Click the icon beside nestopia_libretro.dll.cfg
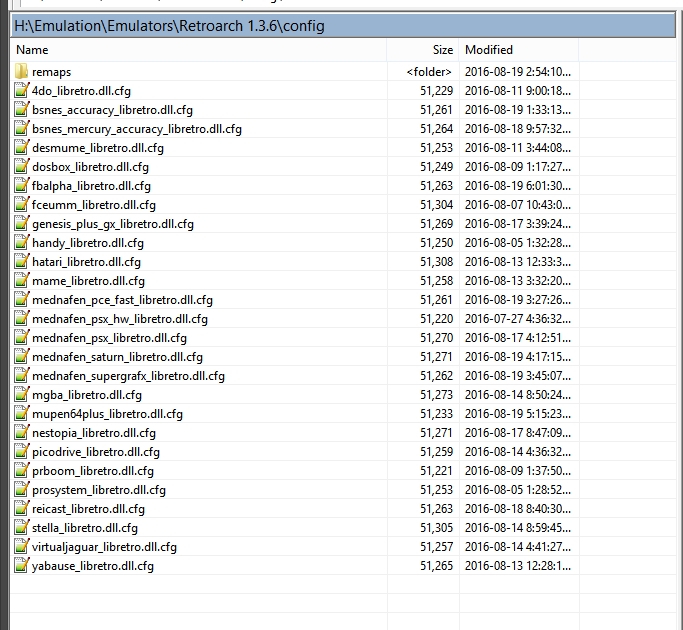 21,432
